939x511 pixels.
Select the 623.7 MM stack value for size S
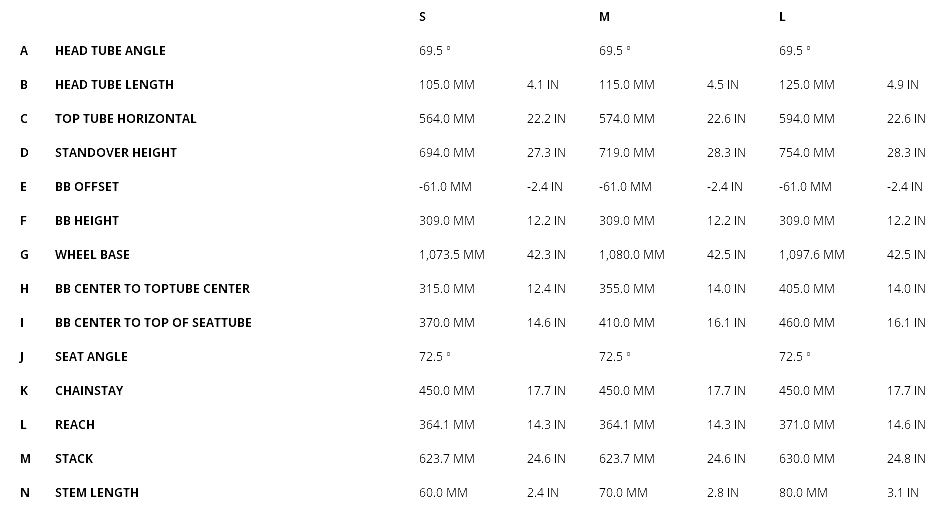click(x=446, y=458)
